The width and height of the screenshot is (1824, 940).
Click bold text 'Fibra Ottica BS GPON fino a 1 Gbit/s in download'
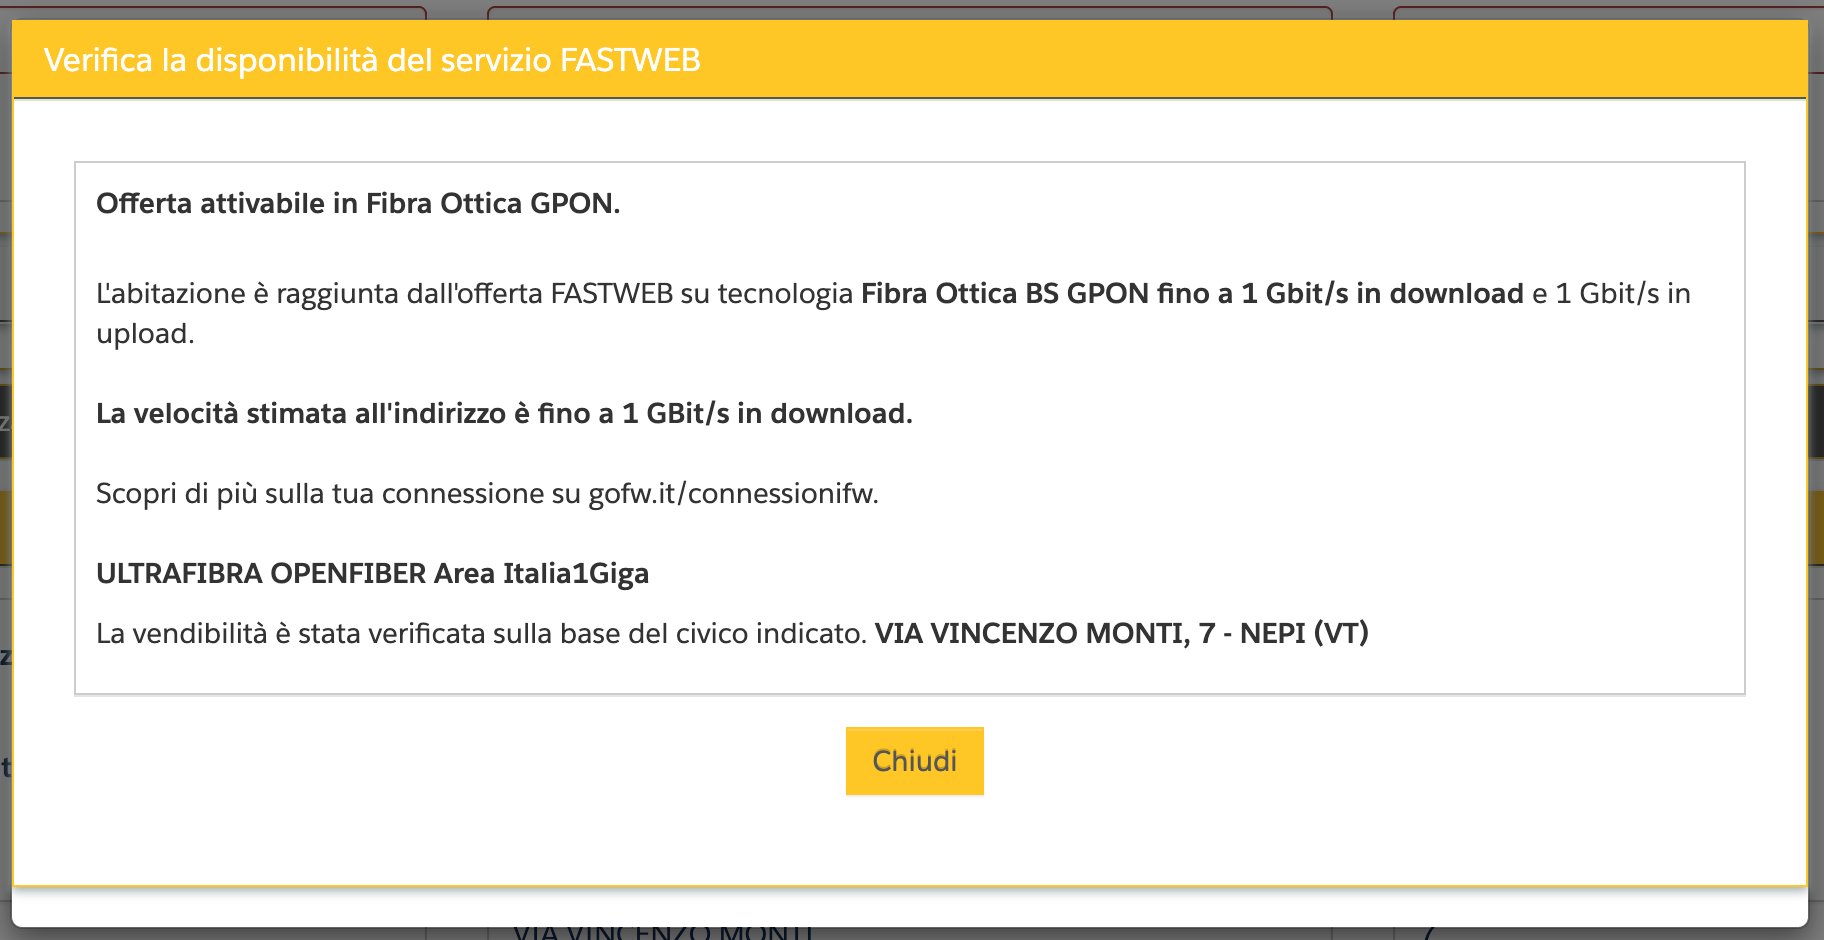click(1192, 293)
